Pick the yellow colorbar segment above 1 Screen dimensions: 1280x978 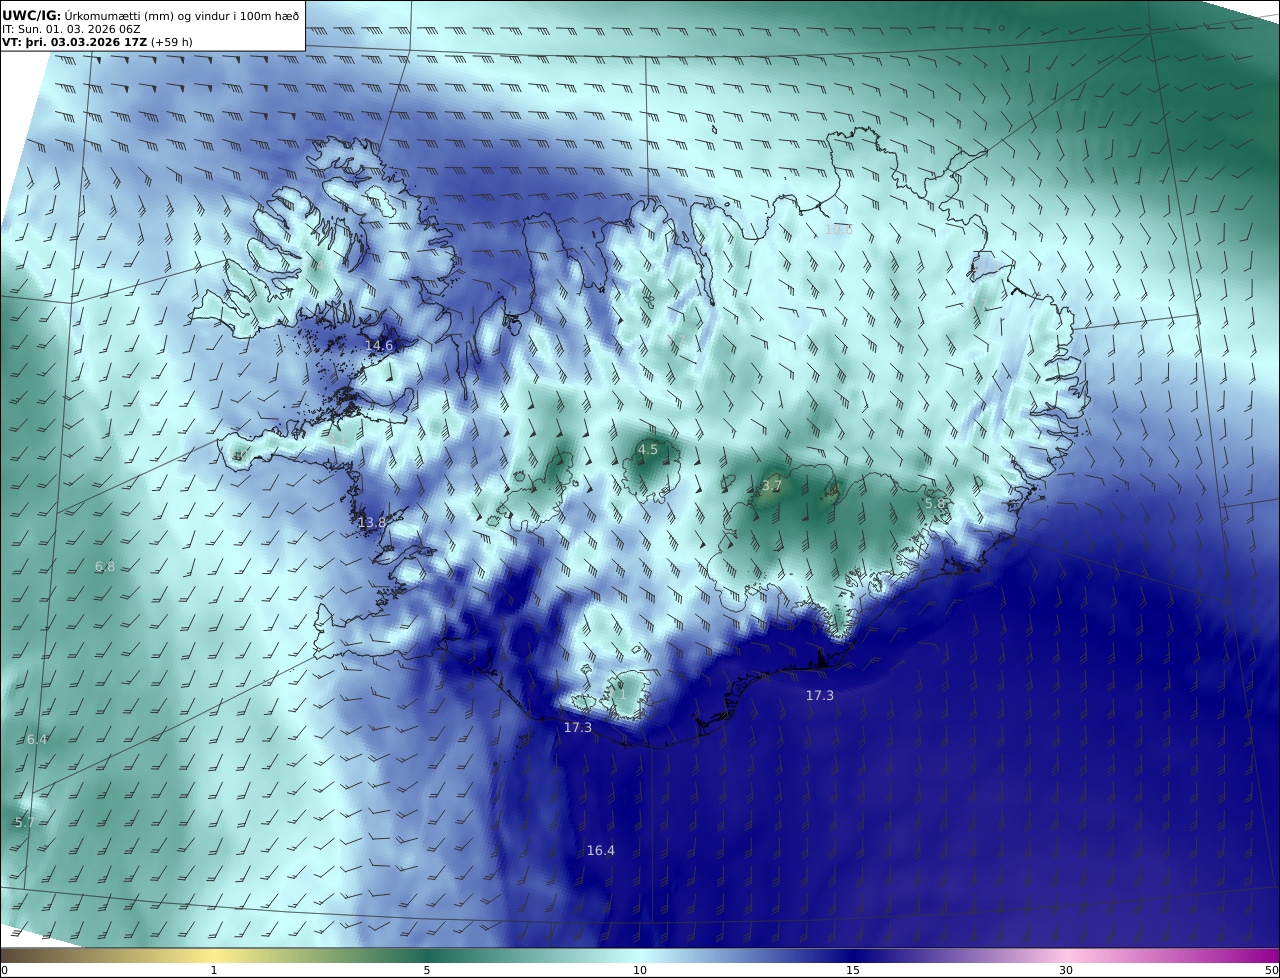coord(214,955)
